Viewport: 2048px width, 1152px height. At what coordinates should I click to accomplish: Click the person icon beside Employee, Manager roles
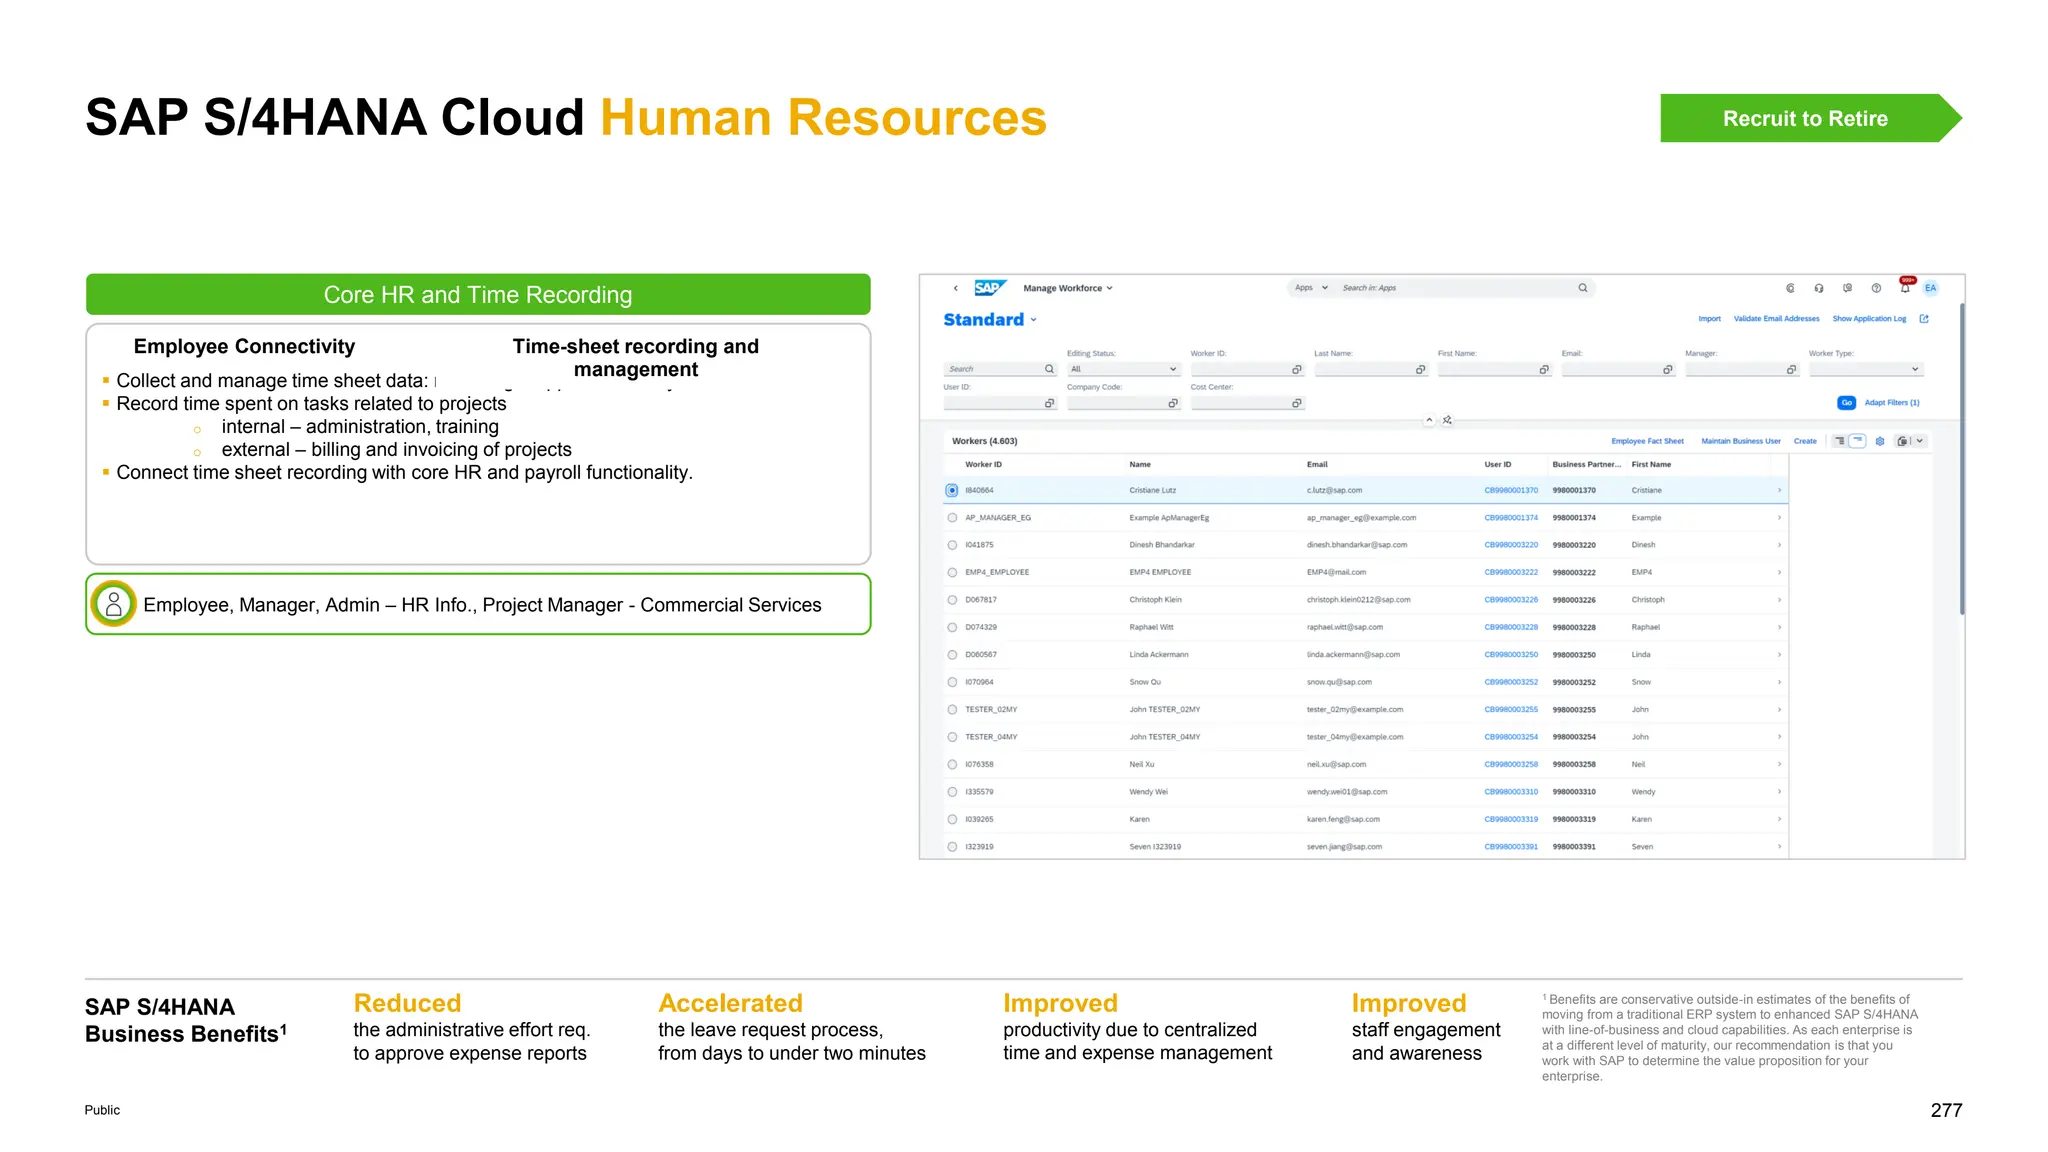114,604
